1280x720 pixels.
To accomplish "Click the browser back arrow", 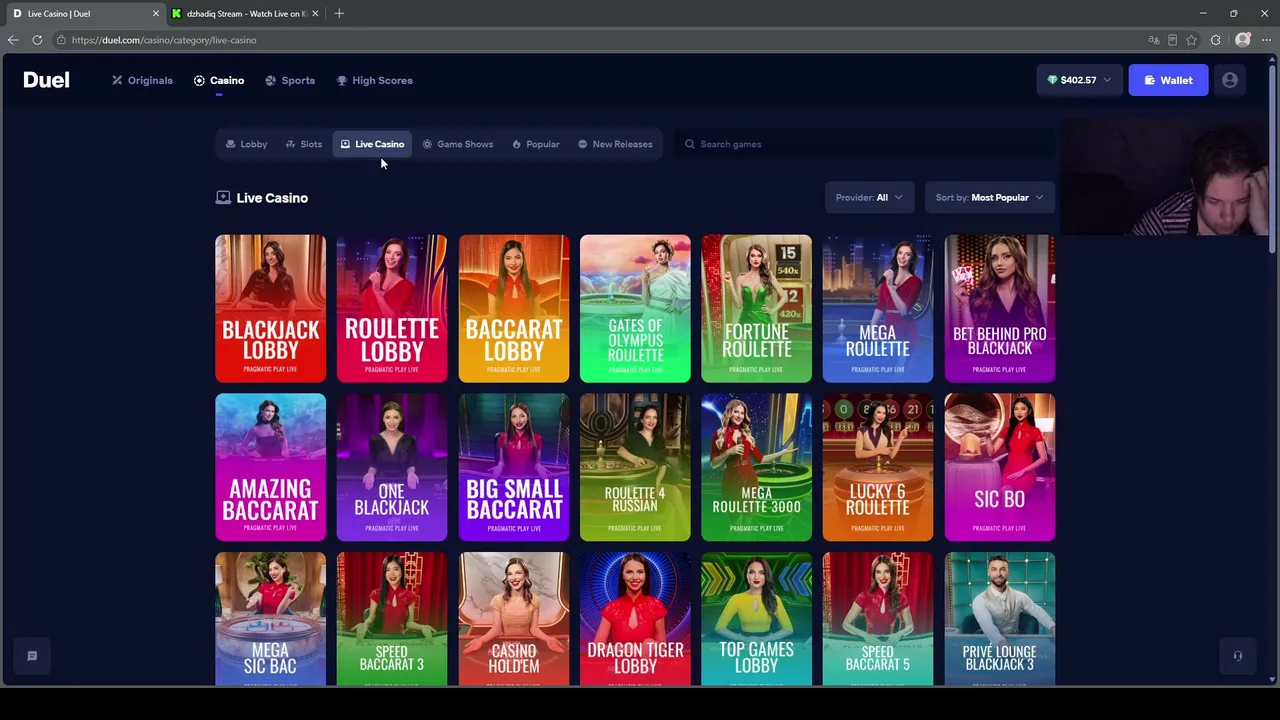I will (12, 40).
